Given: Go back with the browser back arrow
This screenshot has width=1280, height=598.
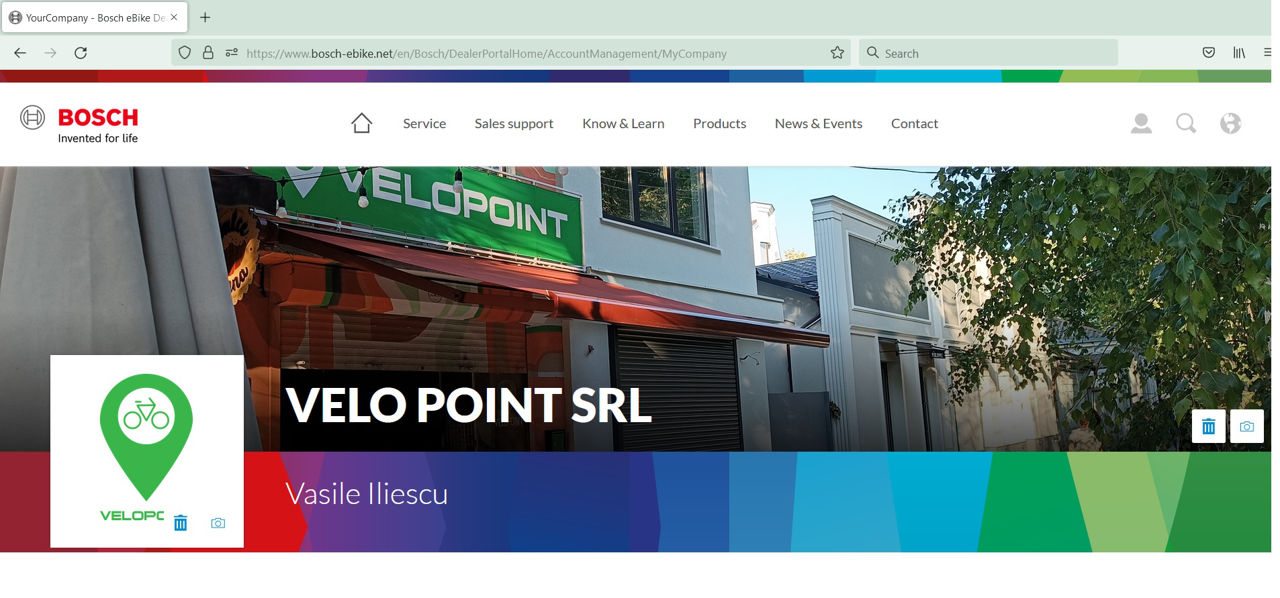Looking at the screenshot, I should click(20, 53).
